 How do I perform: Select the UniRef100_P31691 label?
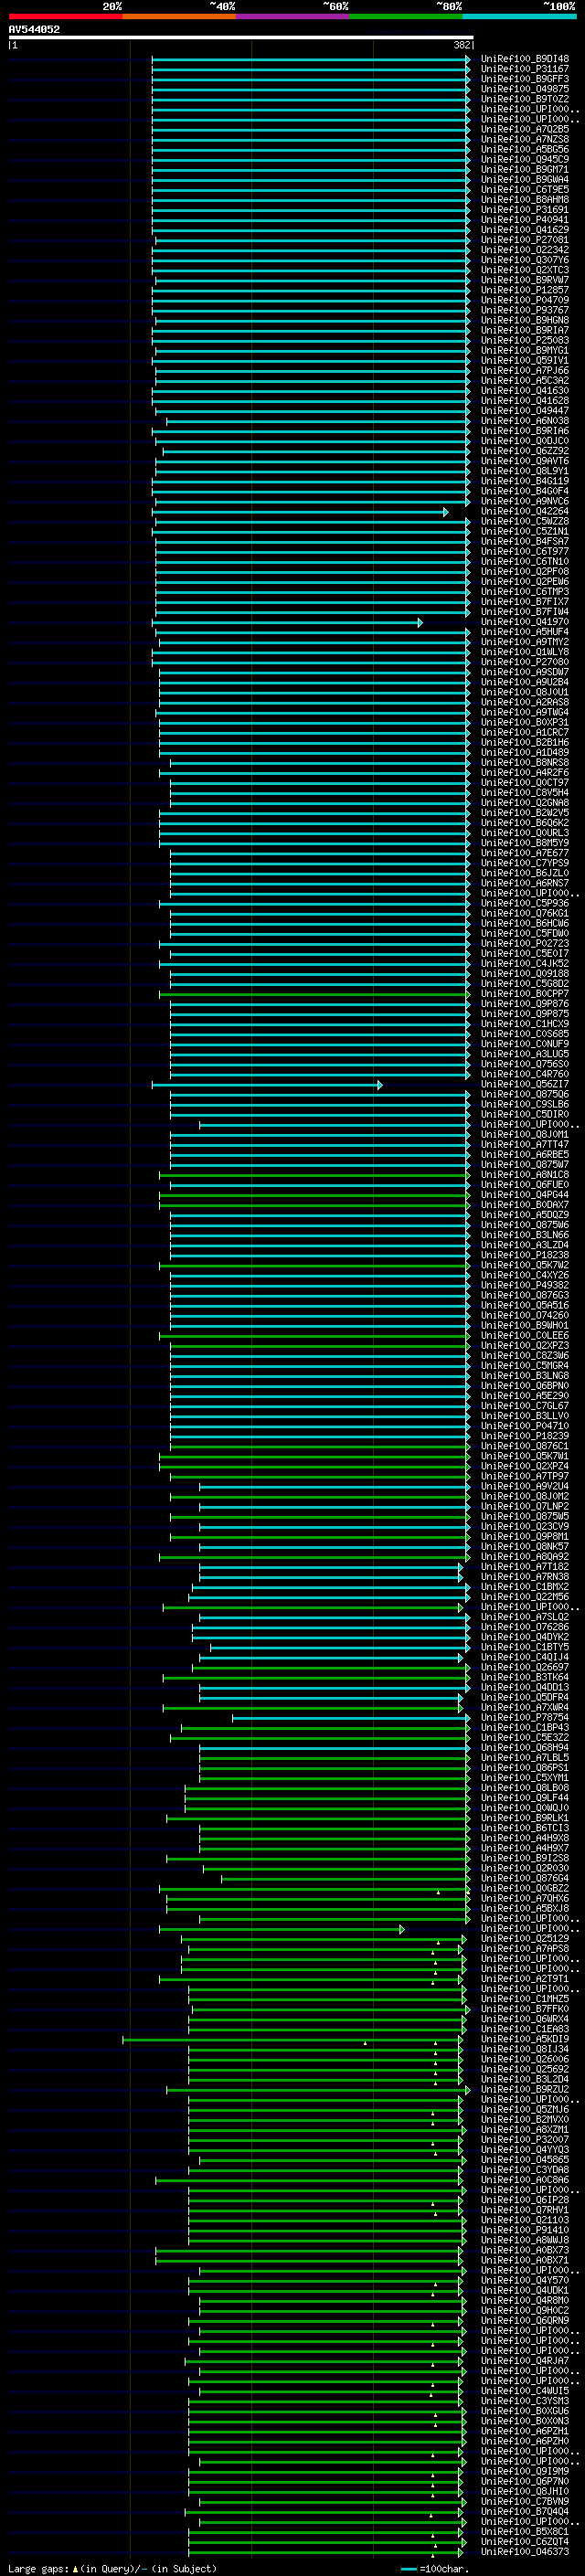pyautogui.click(x=524, y=210)
